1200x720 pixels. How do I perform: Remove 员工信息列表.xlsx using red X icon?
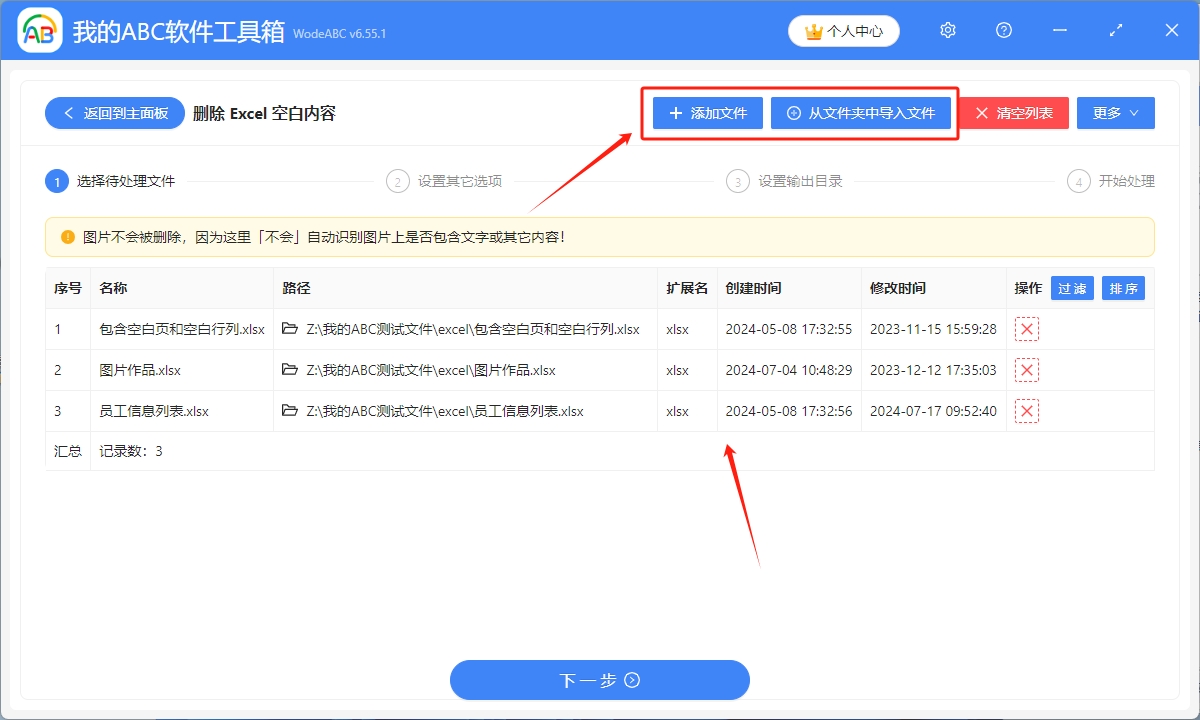pos(1026,411)
